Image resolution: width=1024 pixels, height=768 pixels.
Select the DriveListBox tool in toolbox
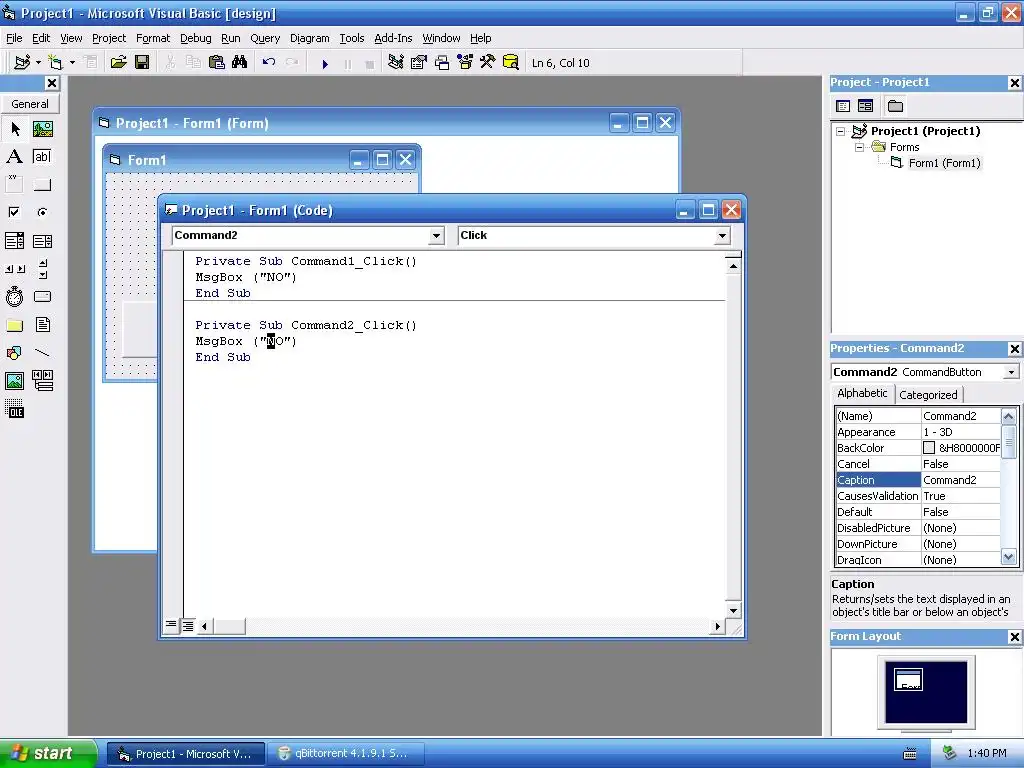[42, 296]
